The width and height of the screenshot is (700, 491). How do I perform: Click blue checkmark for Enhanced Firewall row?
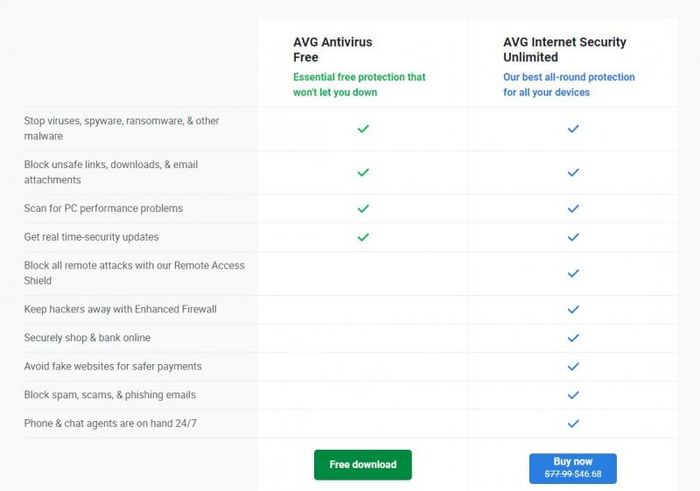click(573, 310)
